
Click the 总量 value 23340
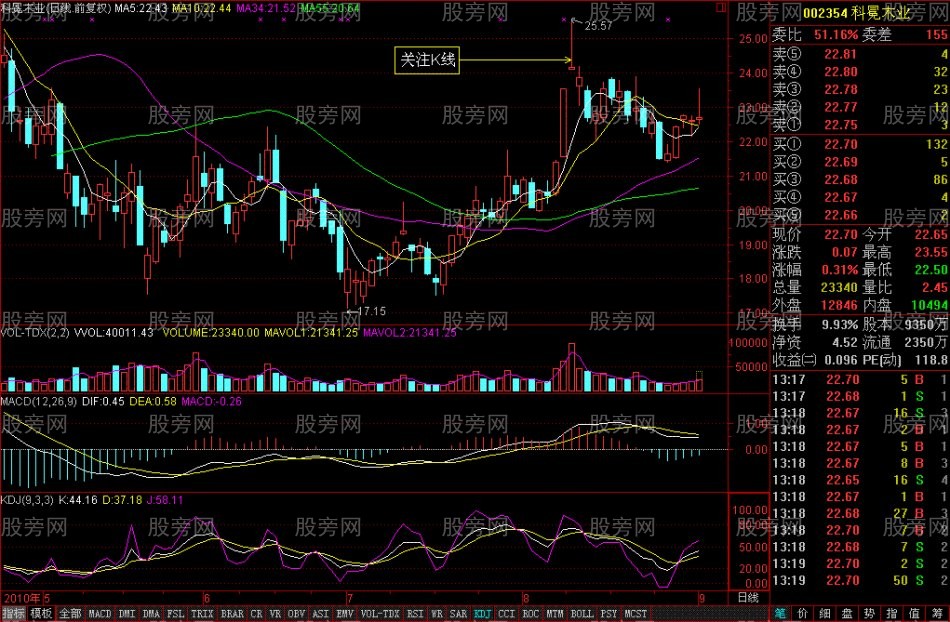[839, 287]
